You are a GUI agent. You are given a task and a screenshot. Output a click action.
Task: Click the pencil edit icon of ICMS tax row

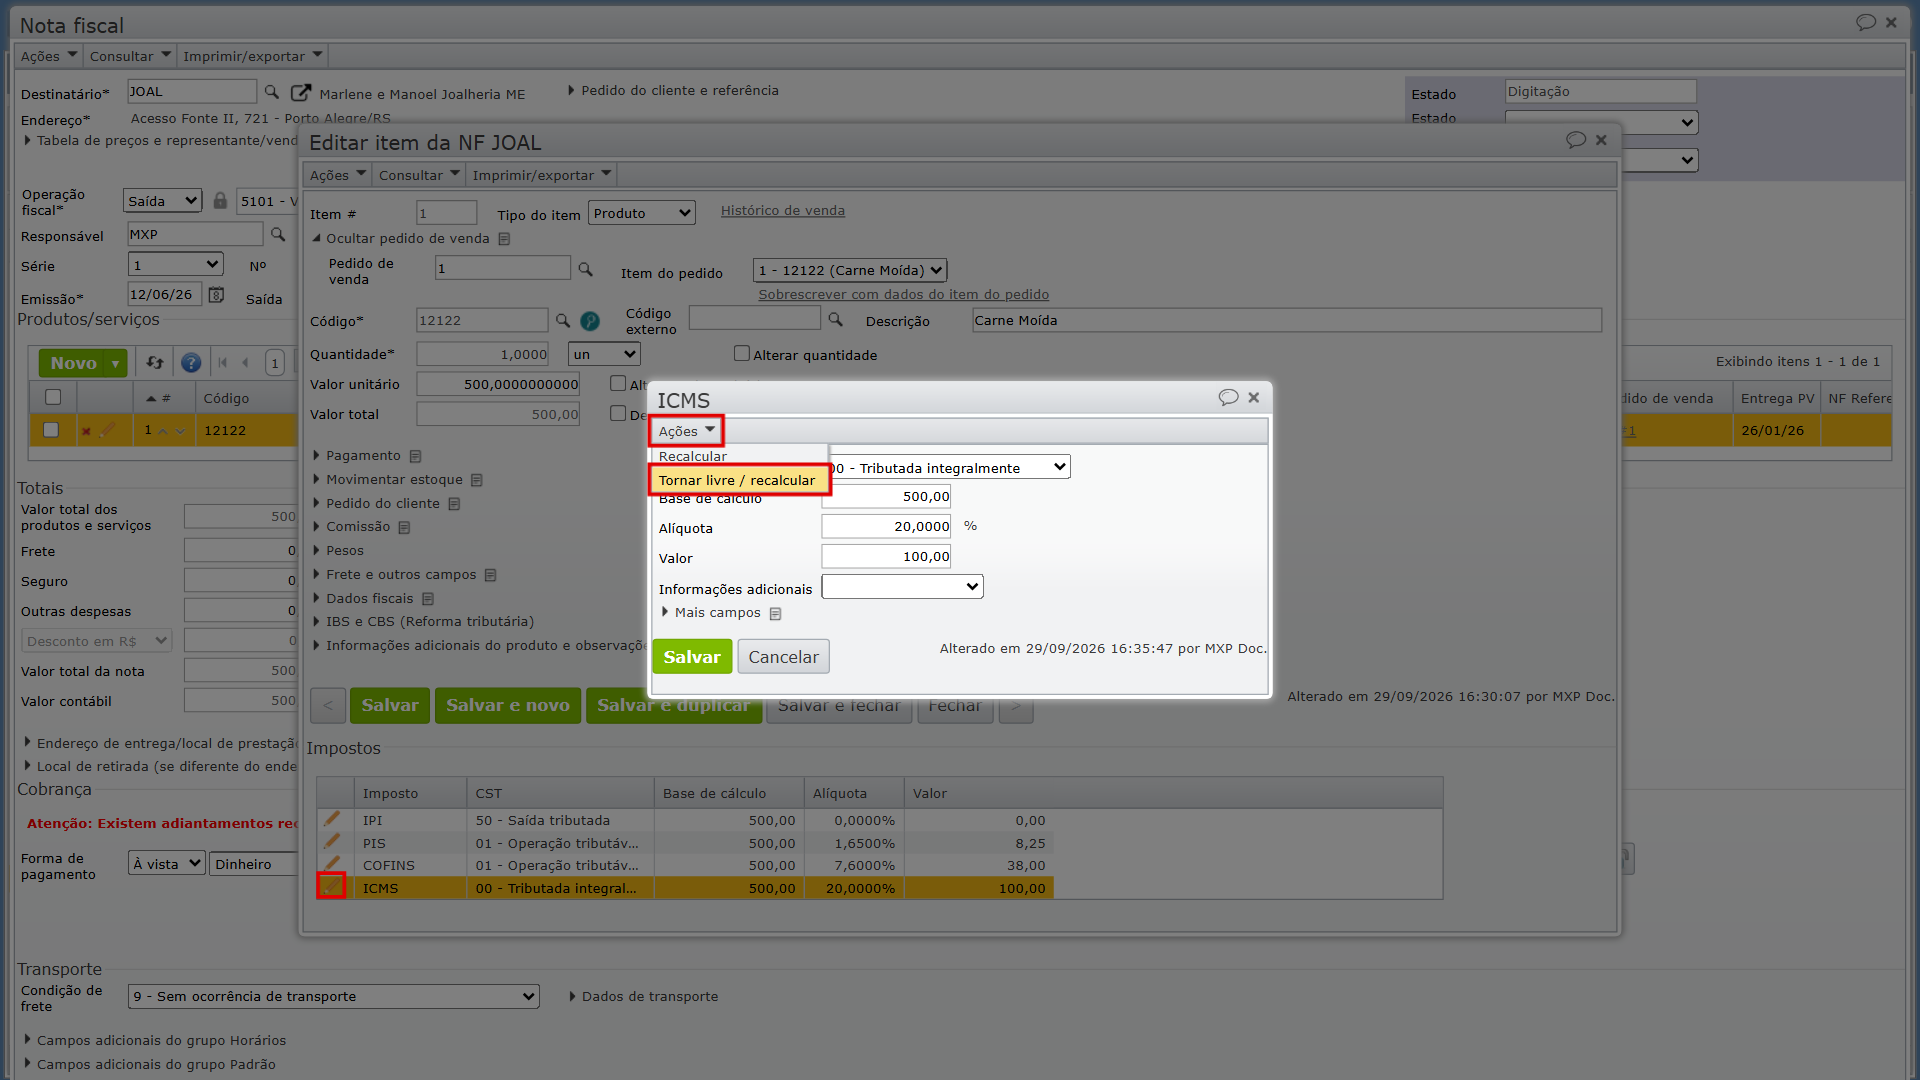click(331, 886)
